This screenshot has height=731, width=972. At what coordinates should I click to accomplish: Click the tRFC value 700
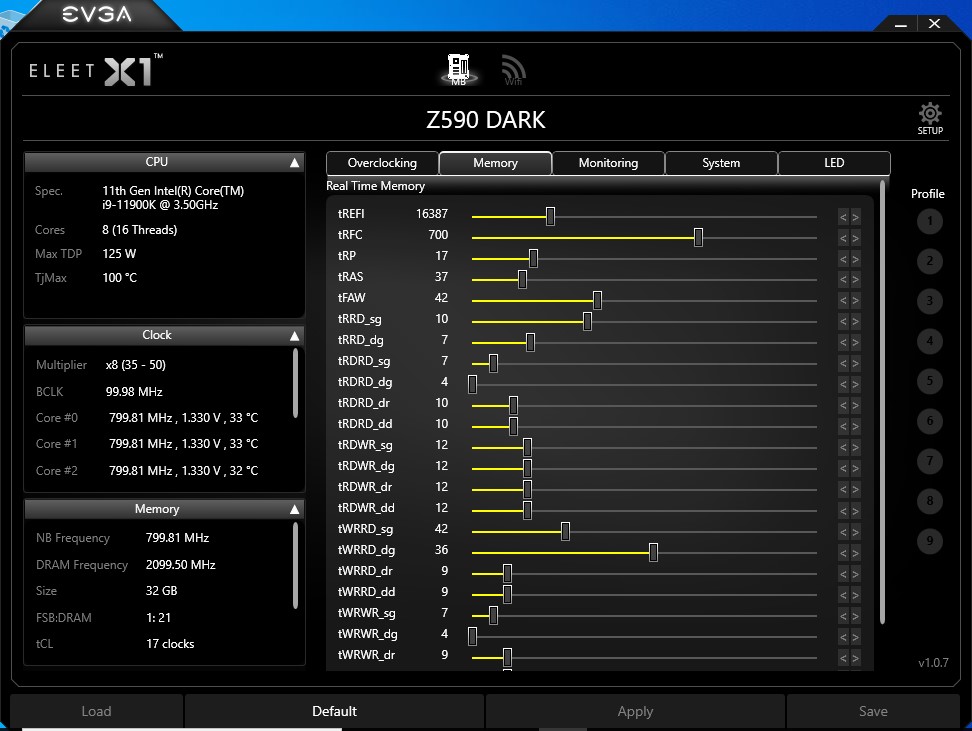438,235
